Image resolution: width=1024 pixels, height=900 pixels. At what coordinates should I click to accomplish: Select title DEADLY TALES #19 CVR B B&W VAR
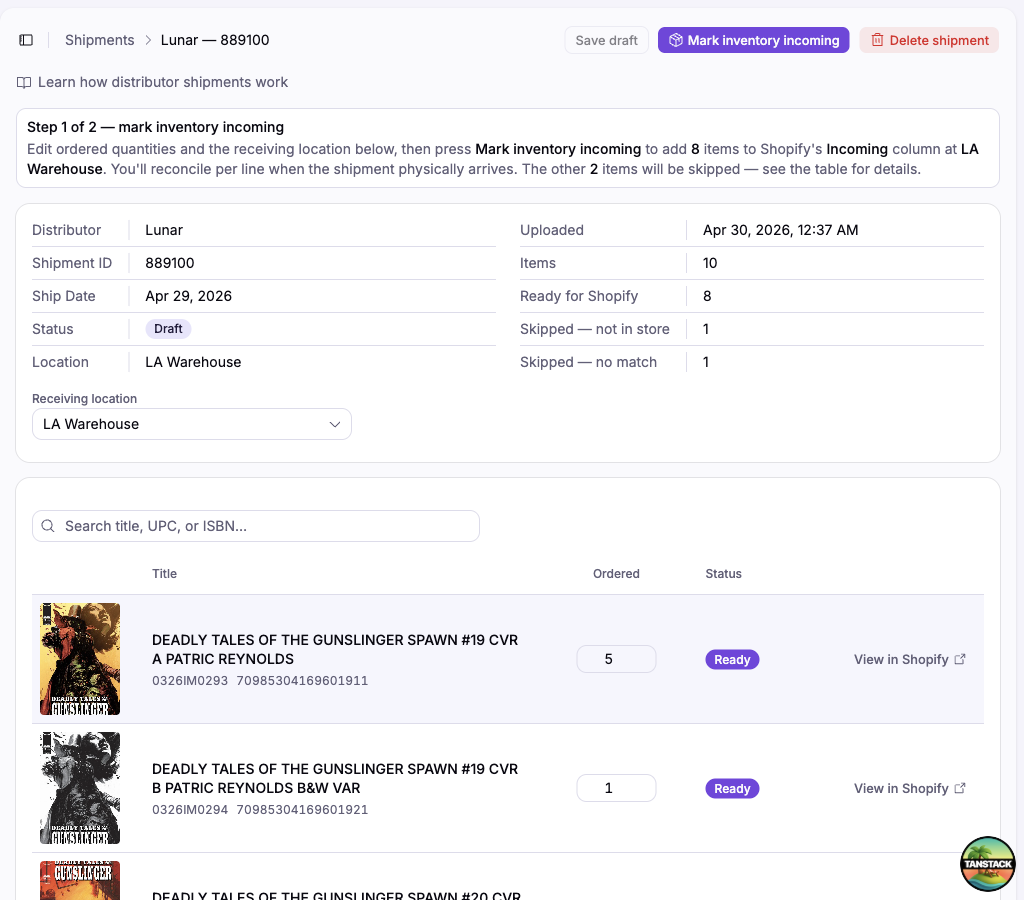[335, 779]
